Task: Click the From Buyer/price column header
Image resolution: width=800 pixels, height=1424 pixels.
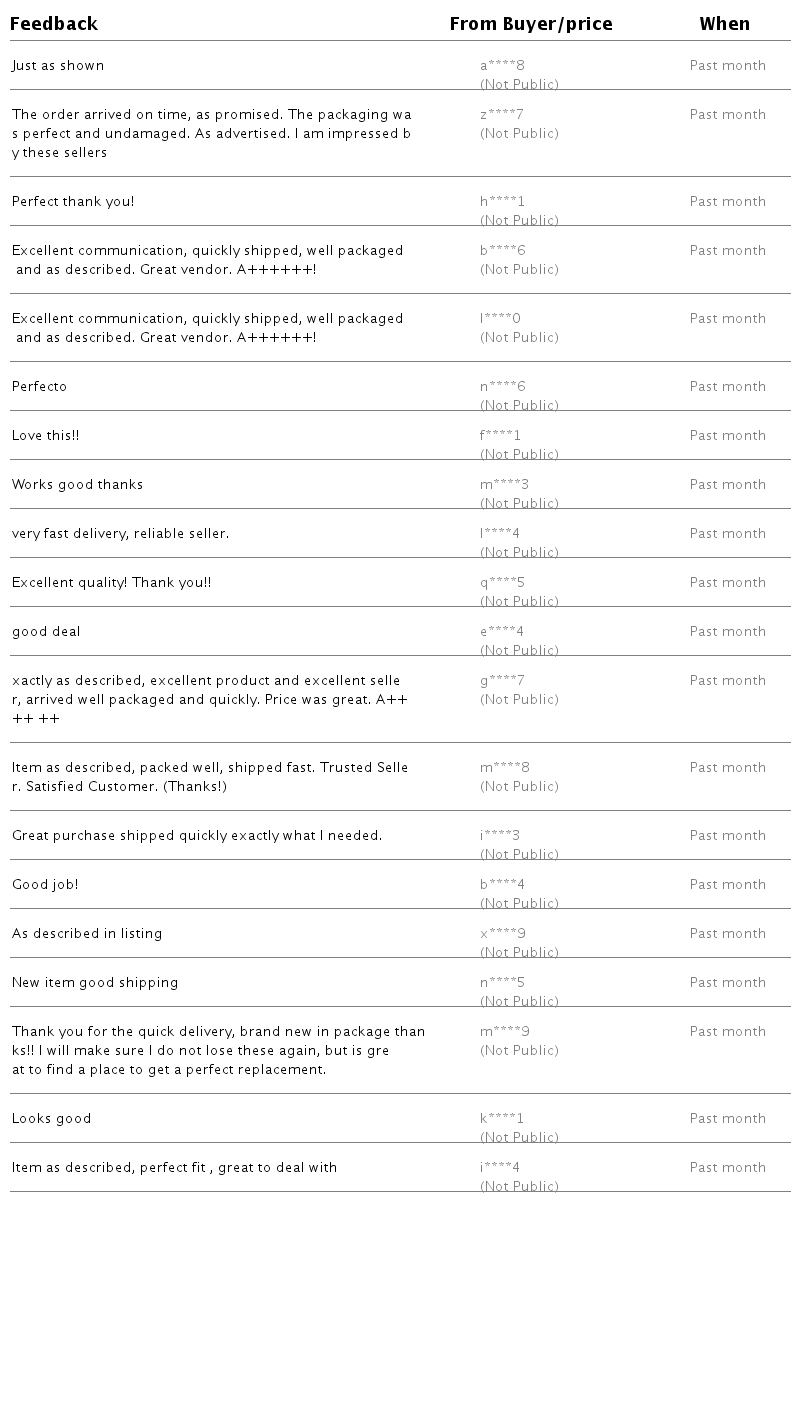Action: [x=531, y=24]
